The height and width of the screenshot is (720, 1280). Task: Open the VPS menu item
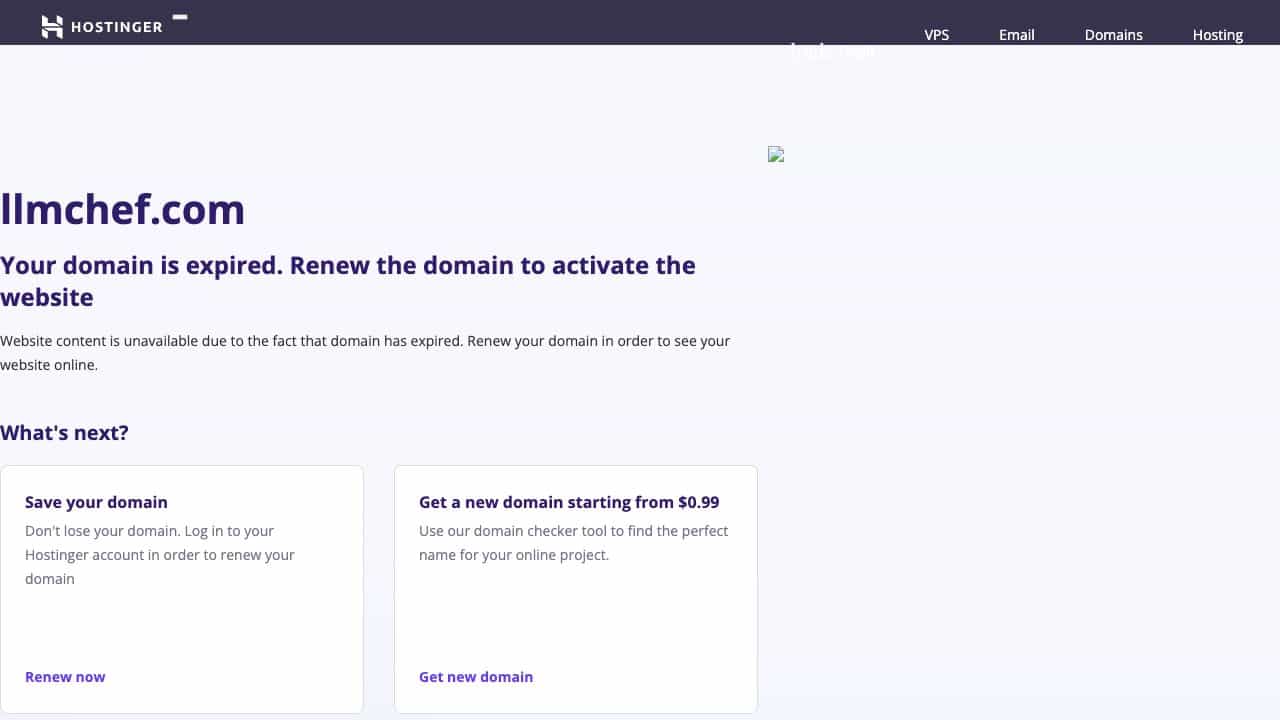[937, 35]
